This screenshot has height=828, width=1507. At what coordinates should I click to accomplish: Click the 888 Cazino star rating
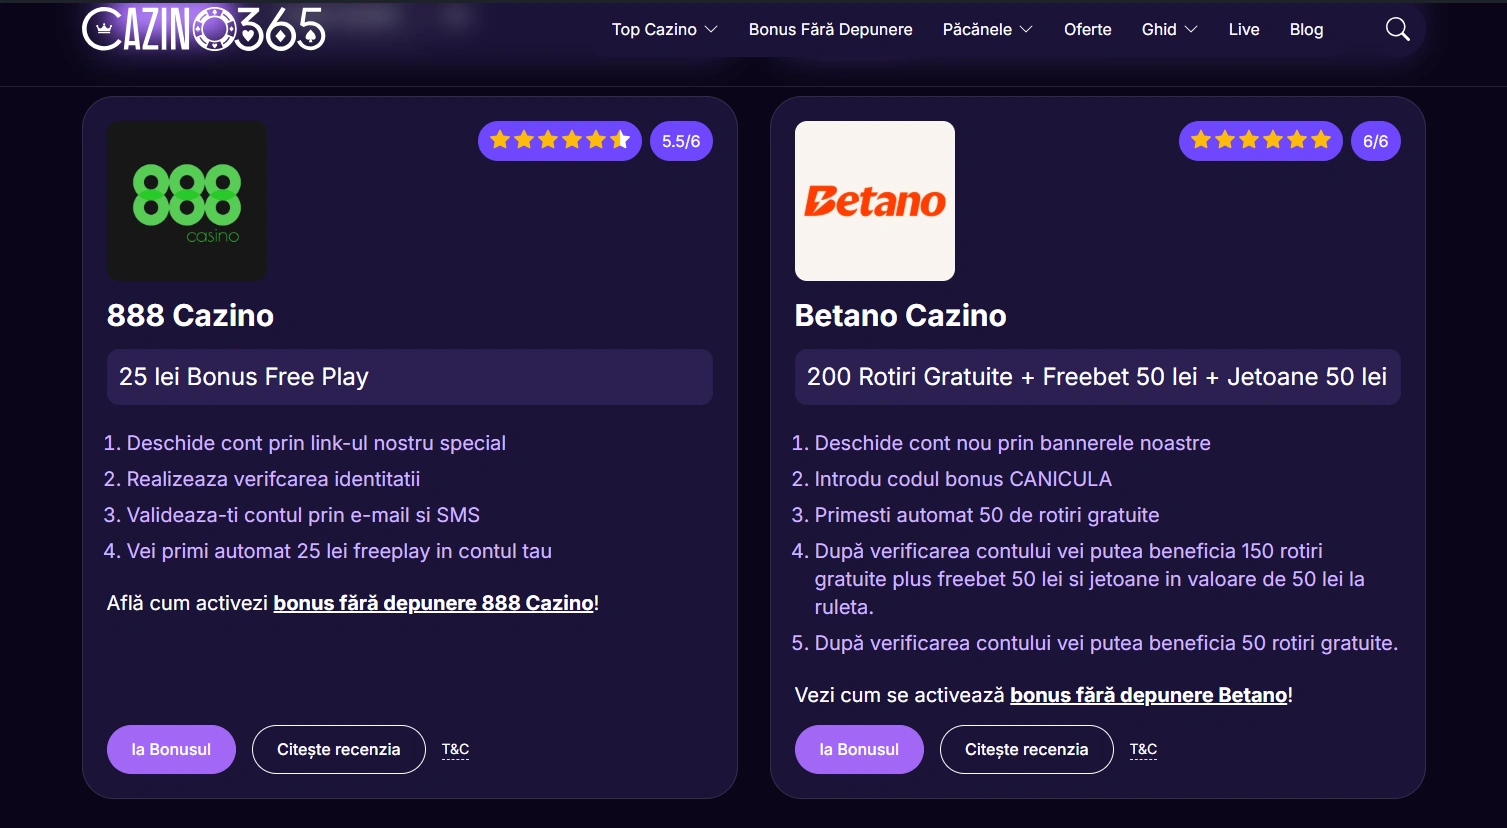pyautogui.click(x=559, y=141)
